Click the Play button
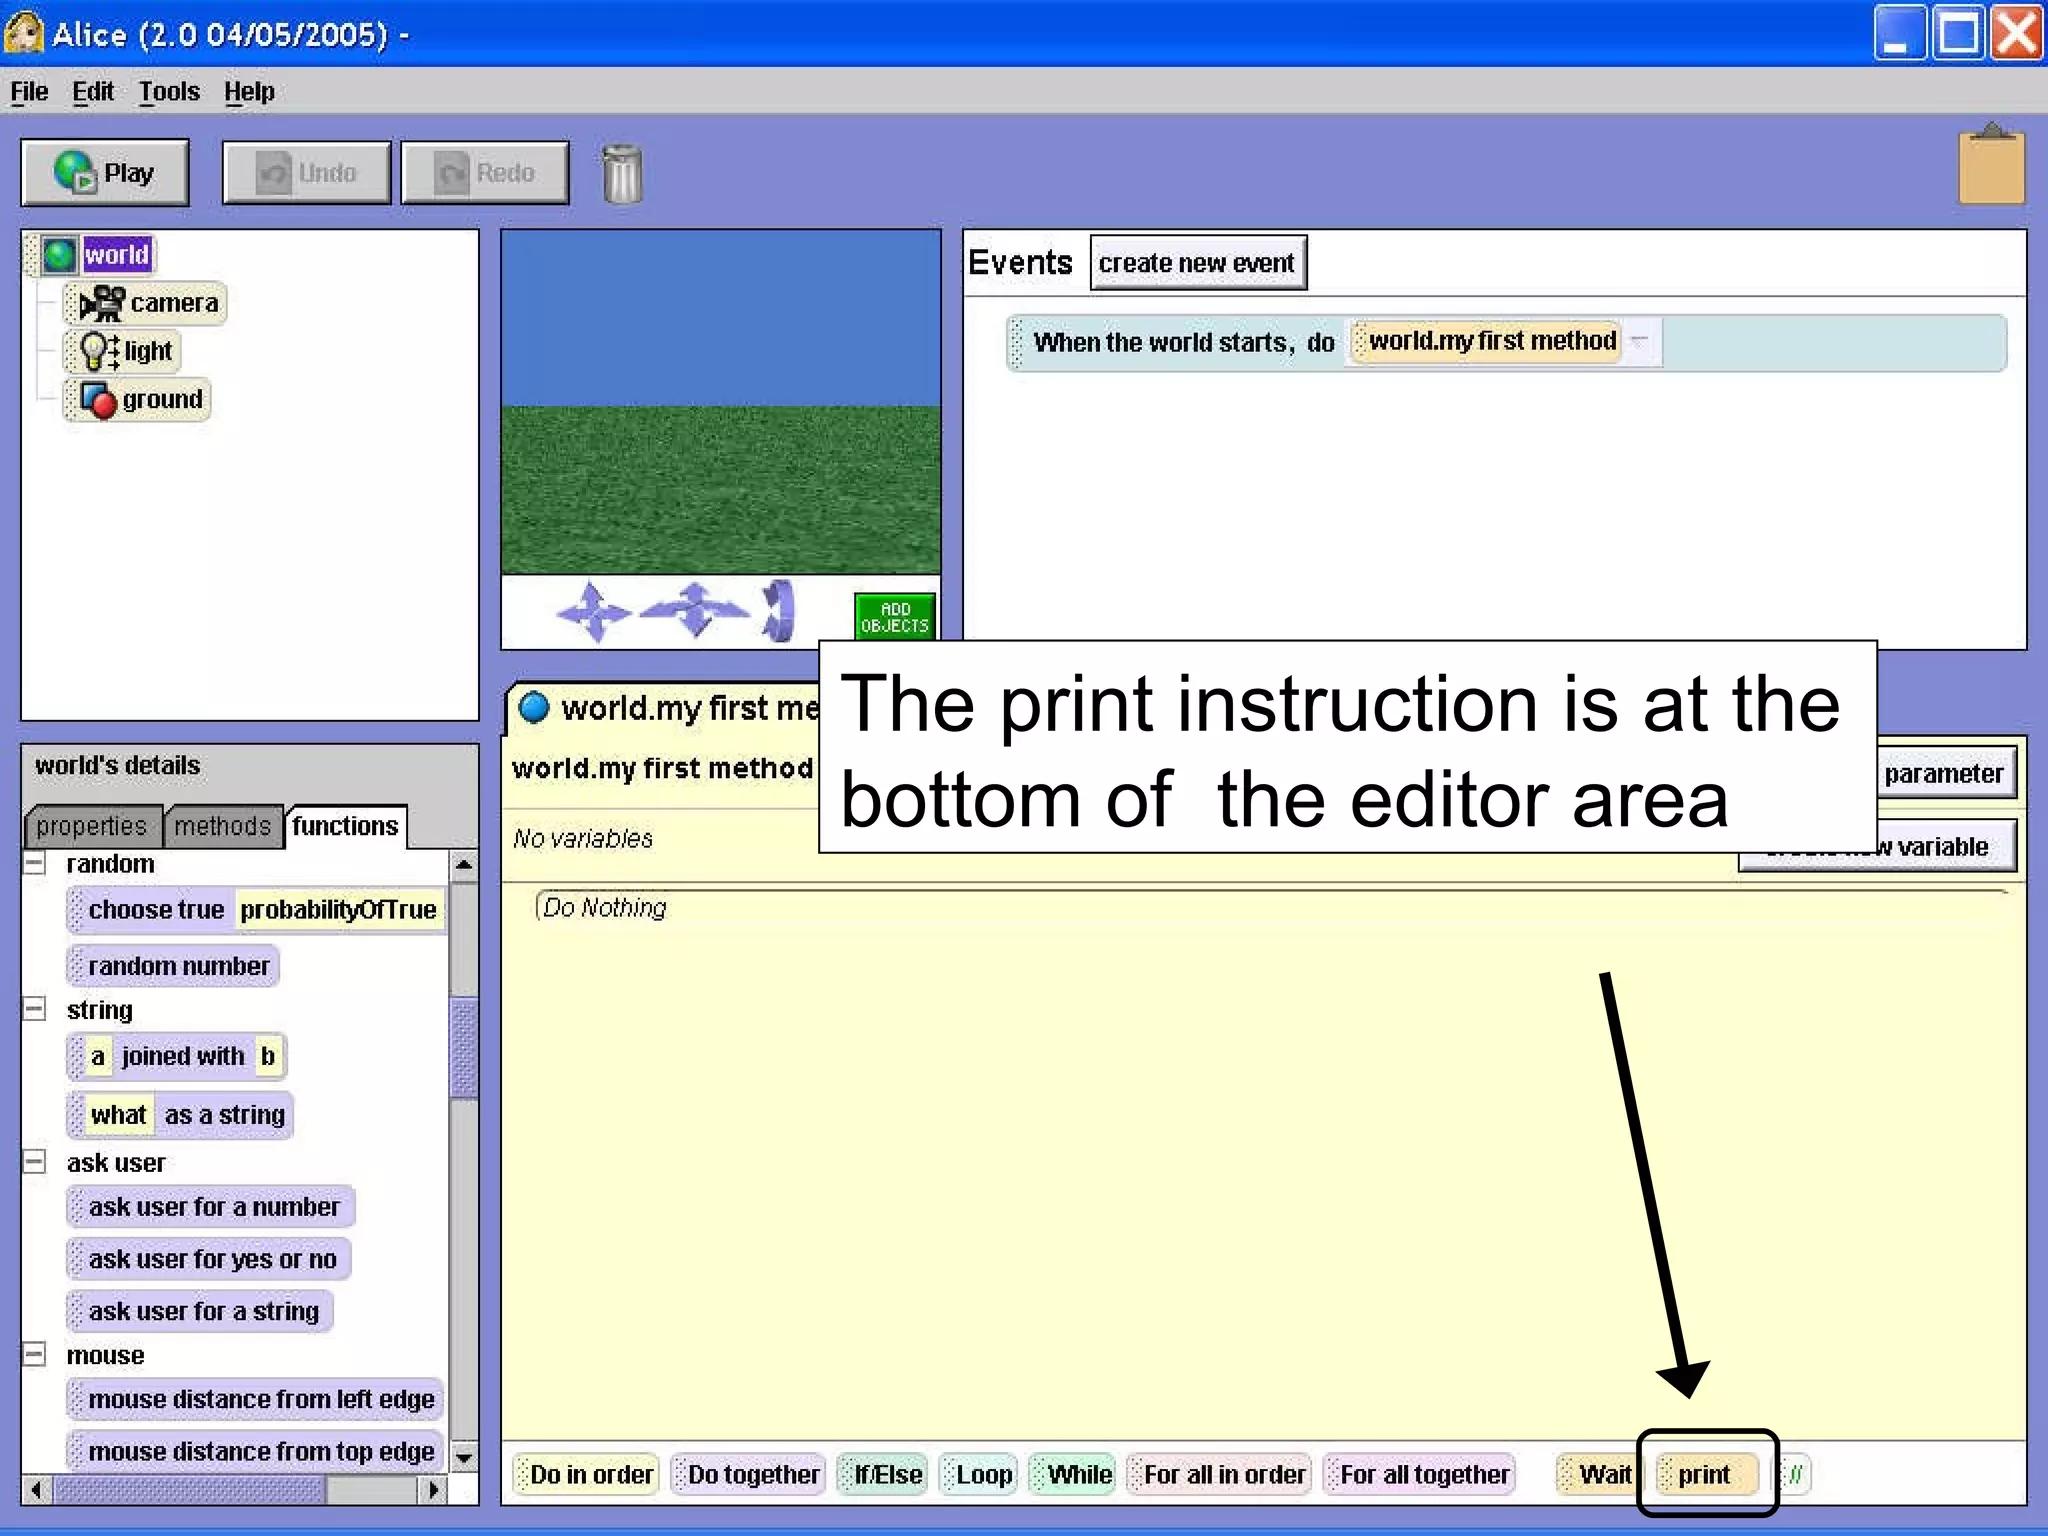Screen dimensions: 2048x1536 105,173
